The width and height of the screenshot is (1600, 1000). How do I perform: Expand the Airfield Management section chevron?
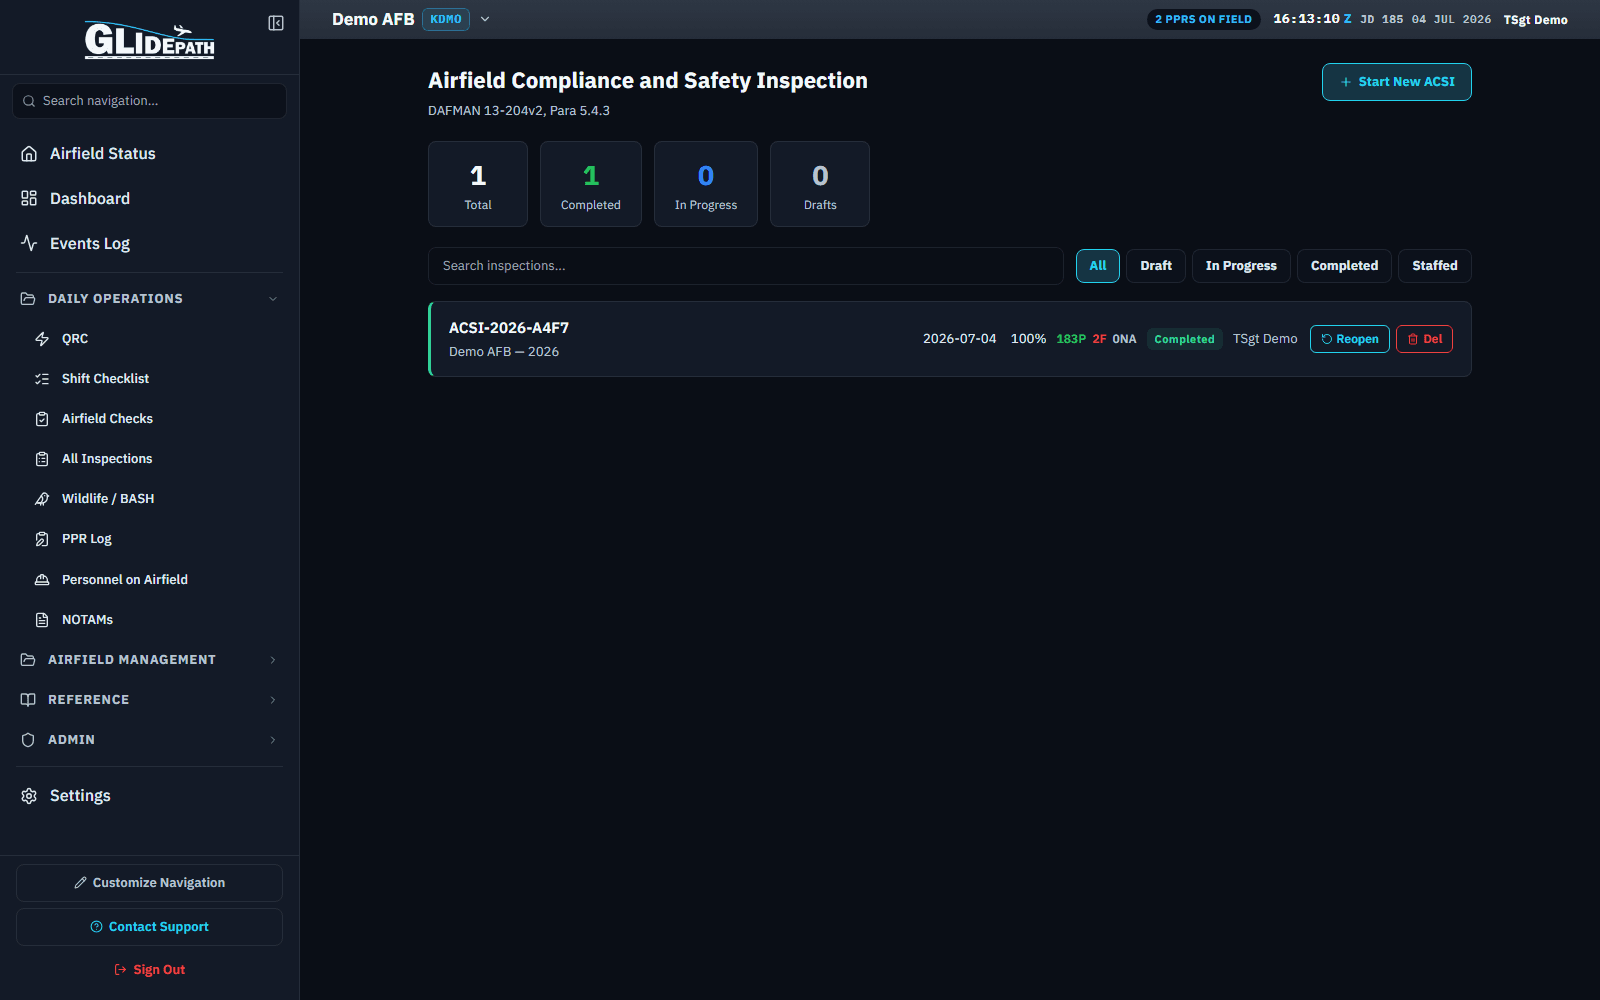273,660
